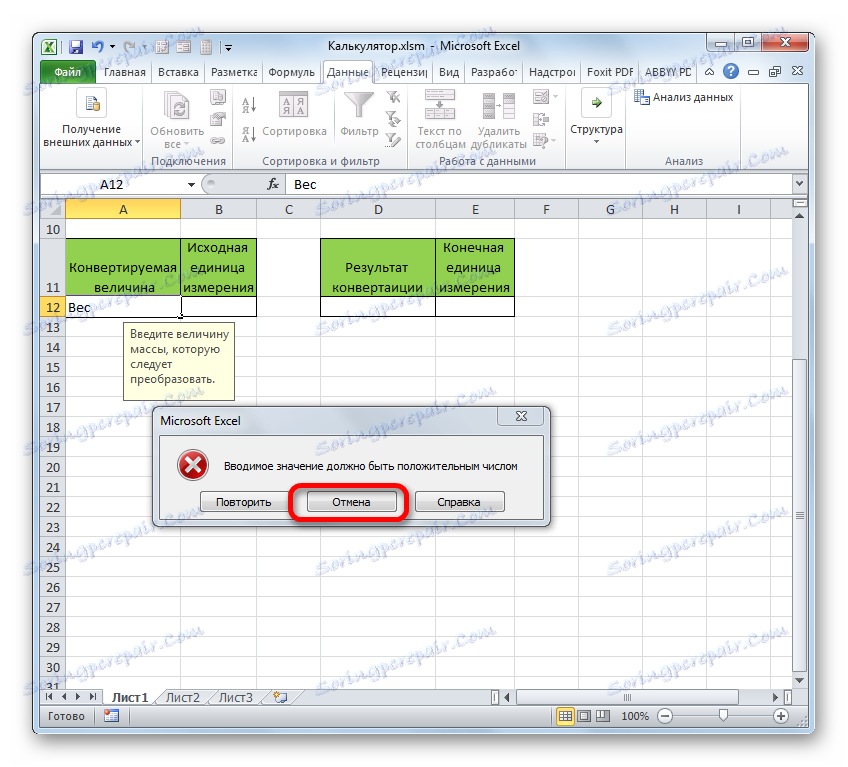Click the Name Box showing A12
The width and height of the screenshot is (848, 767).
[x=112, y=185]
